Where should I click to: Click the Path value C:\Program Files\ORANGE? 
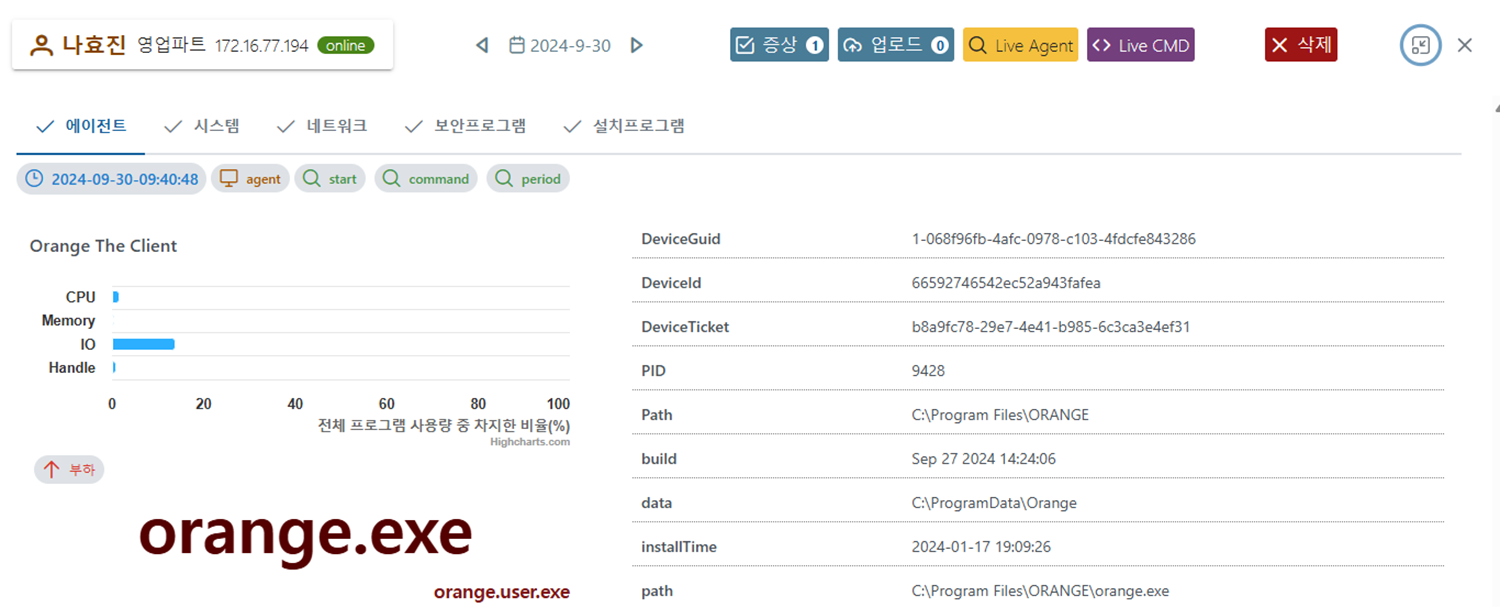(1000, 415)
